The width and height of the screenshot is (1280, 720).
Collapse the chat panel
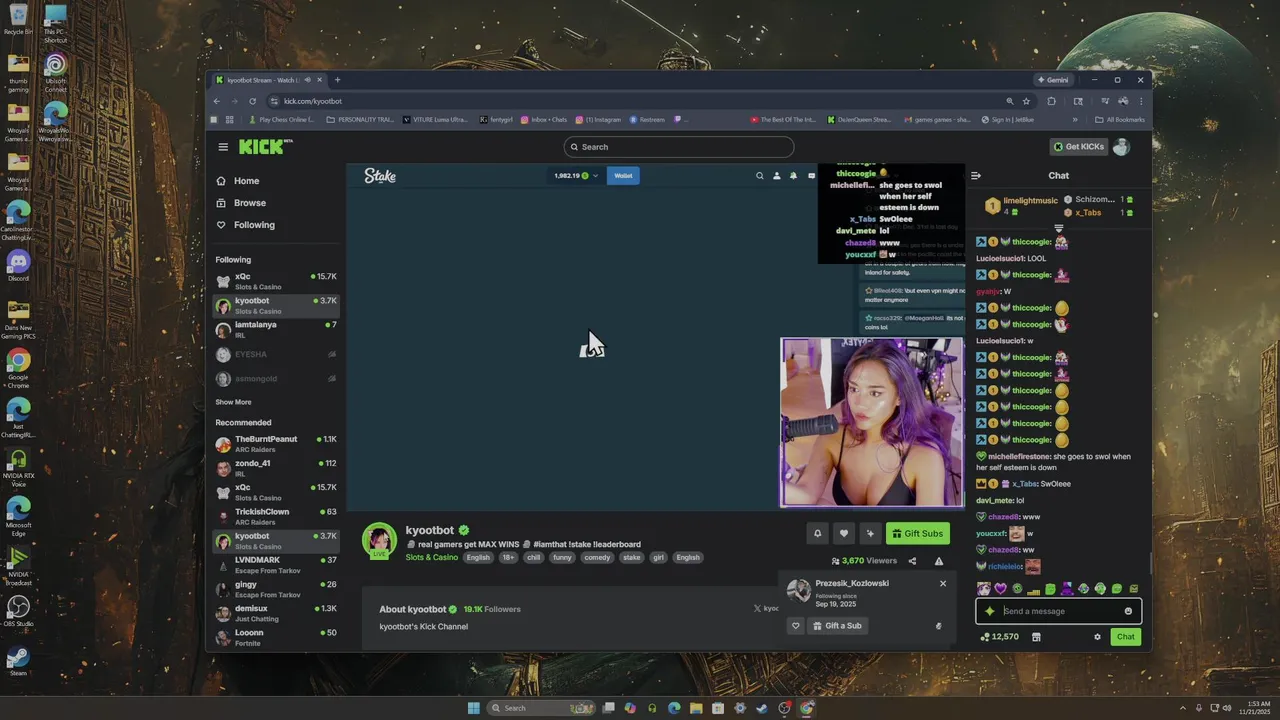point(976,176)
